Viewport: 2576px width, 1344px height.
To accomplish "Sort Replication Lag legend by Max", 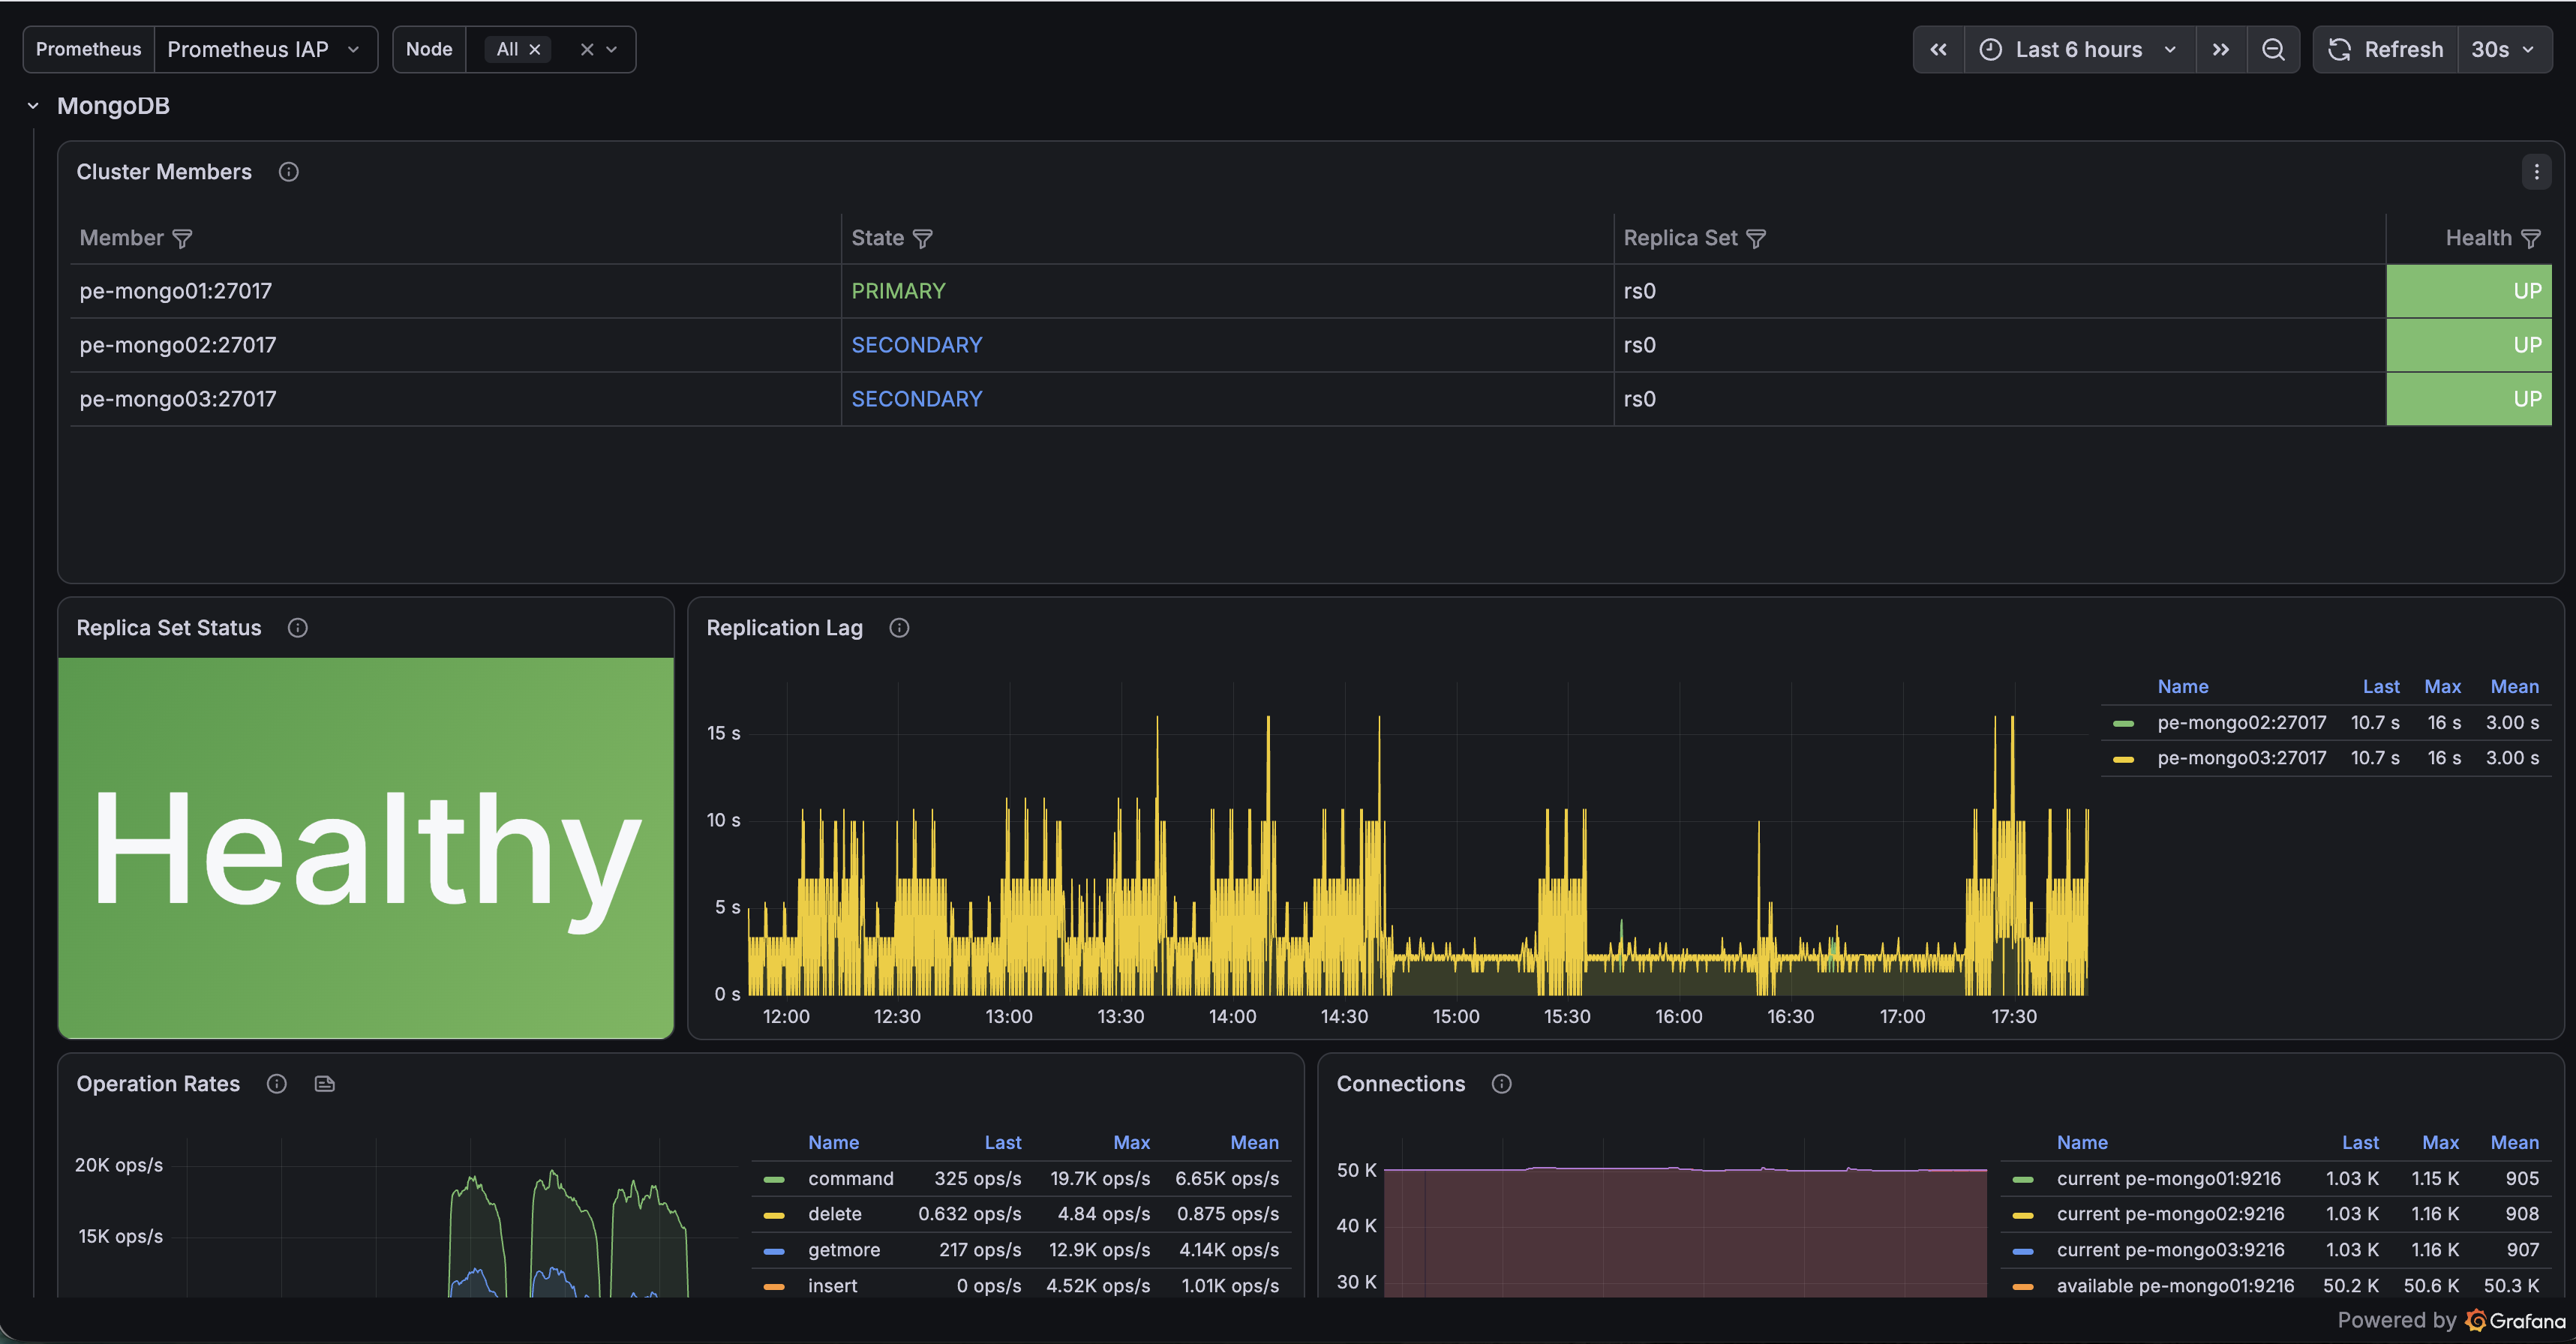I will [x=2442, y=686].
